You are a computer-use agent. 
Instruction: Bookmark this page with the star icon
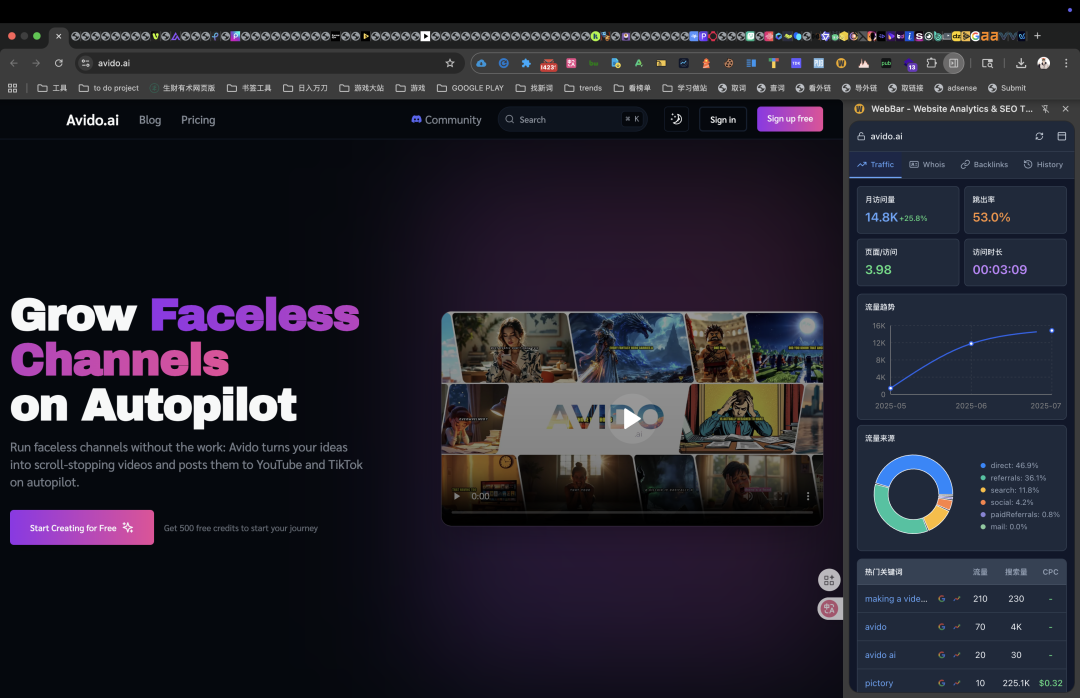450,63
